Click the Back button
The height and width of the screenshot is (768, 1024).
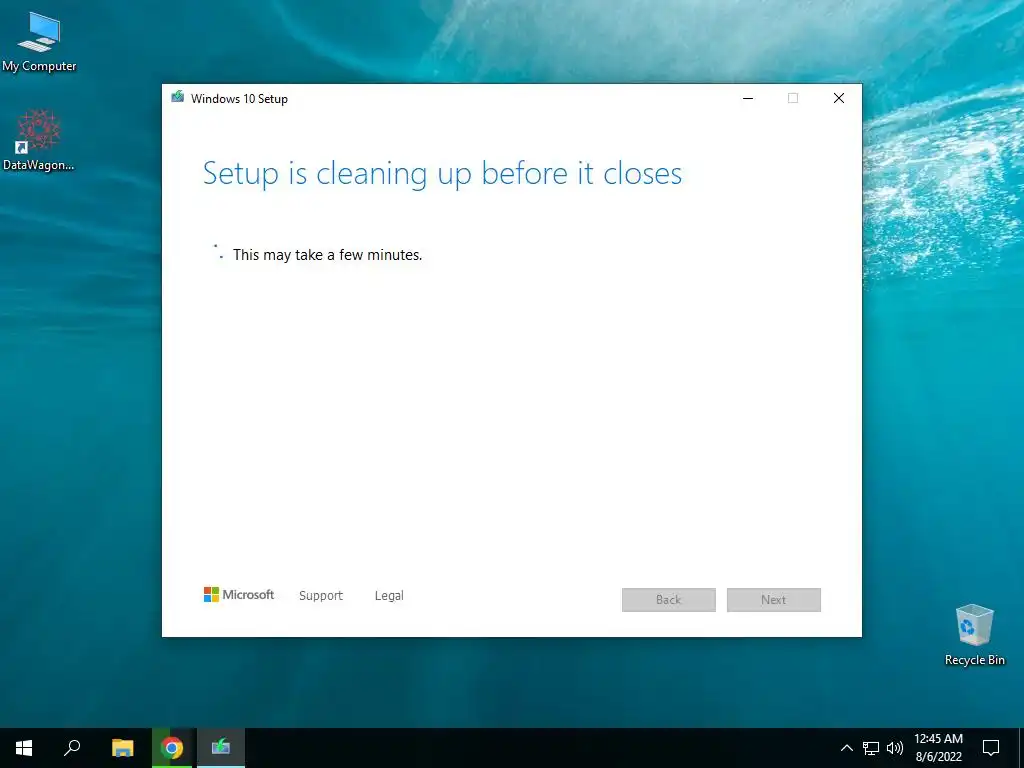click(x=669, y=600)
